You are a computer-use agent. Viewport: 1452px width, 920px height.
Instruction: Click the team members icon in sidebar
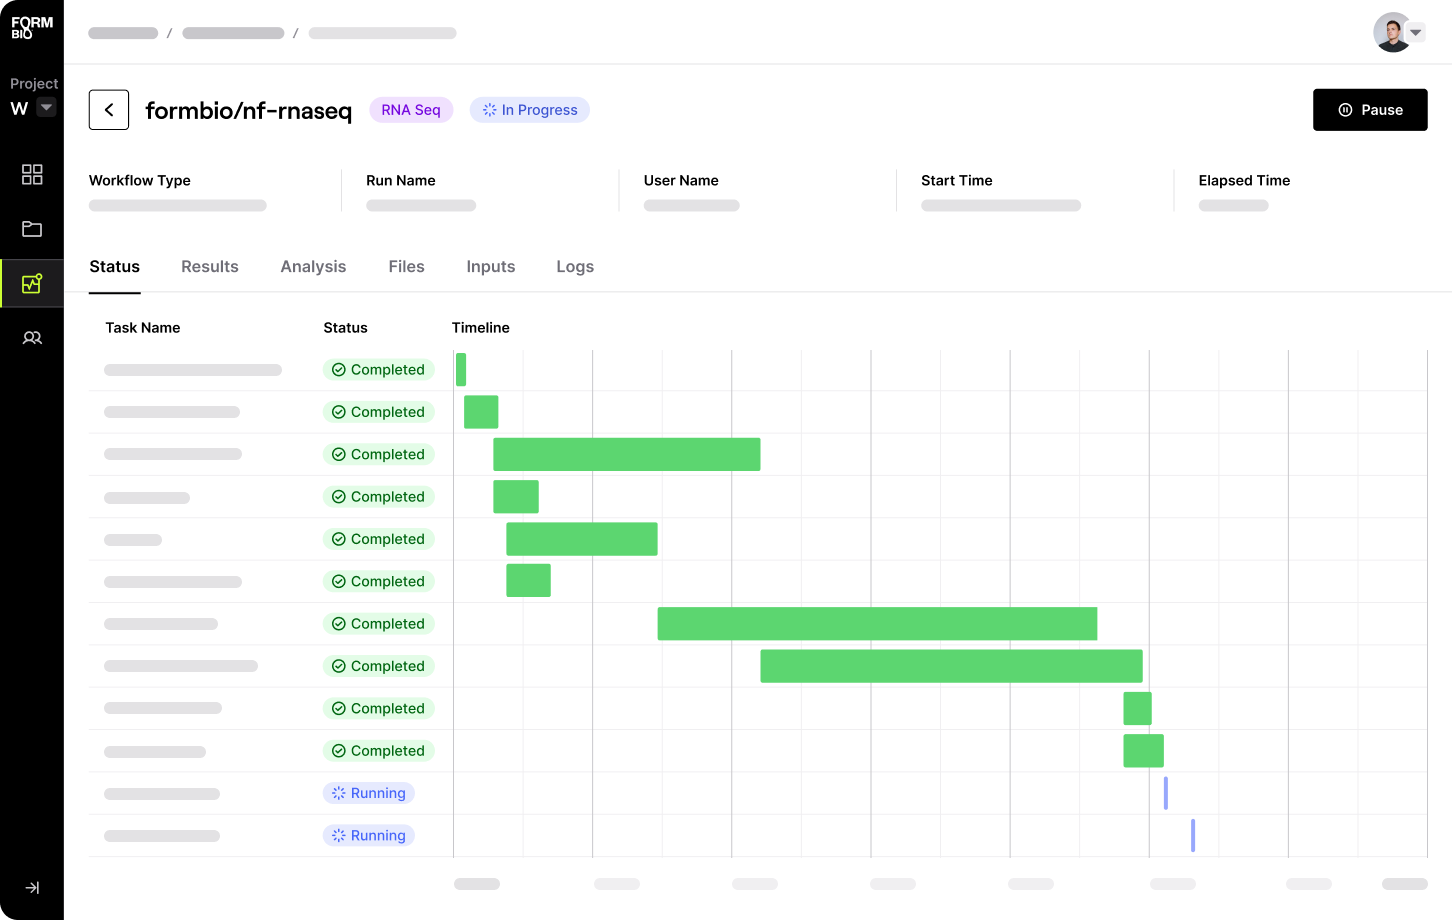coord(32,337)
